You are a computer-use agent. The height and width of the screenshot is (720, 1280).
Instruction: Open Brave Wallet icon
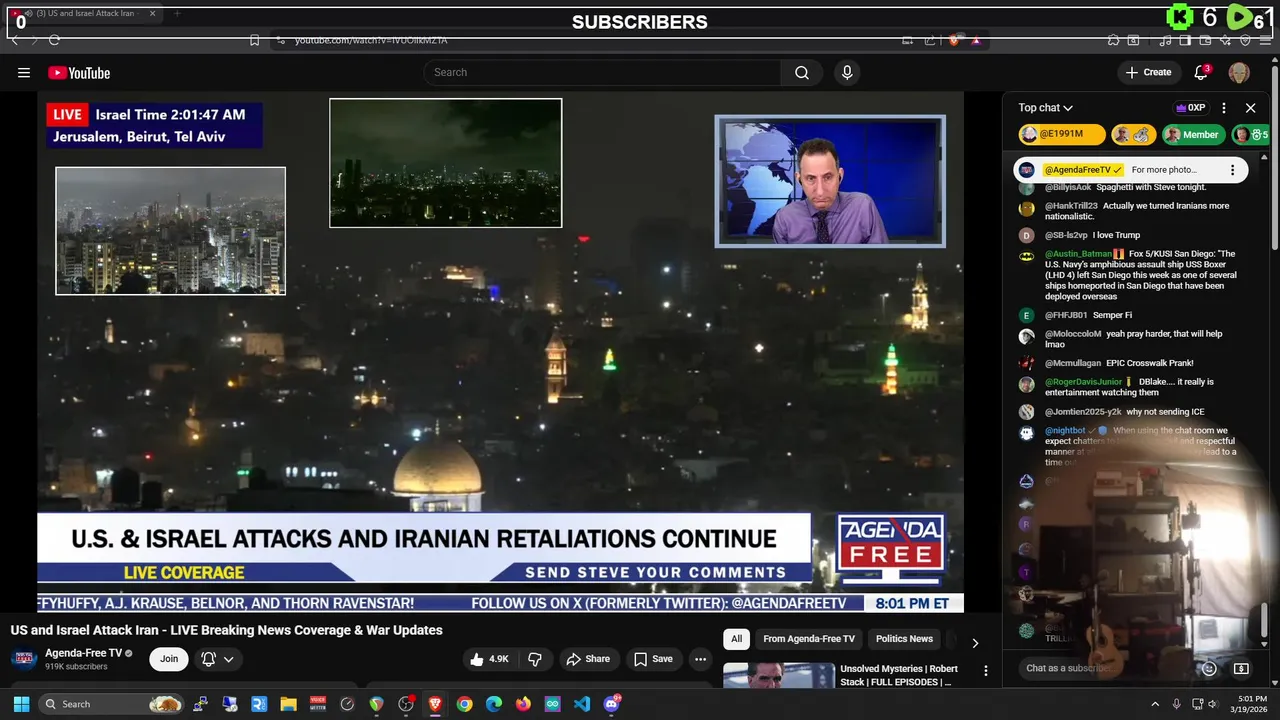(x=1205, y=40)
